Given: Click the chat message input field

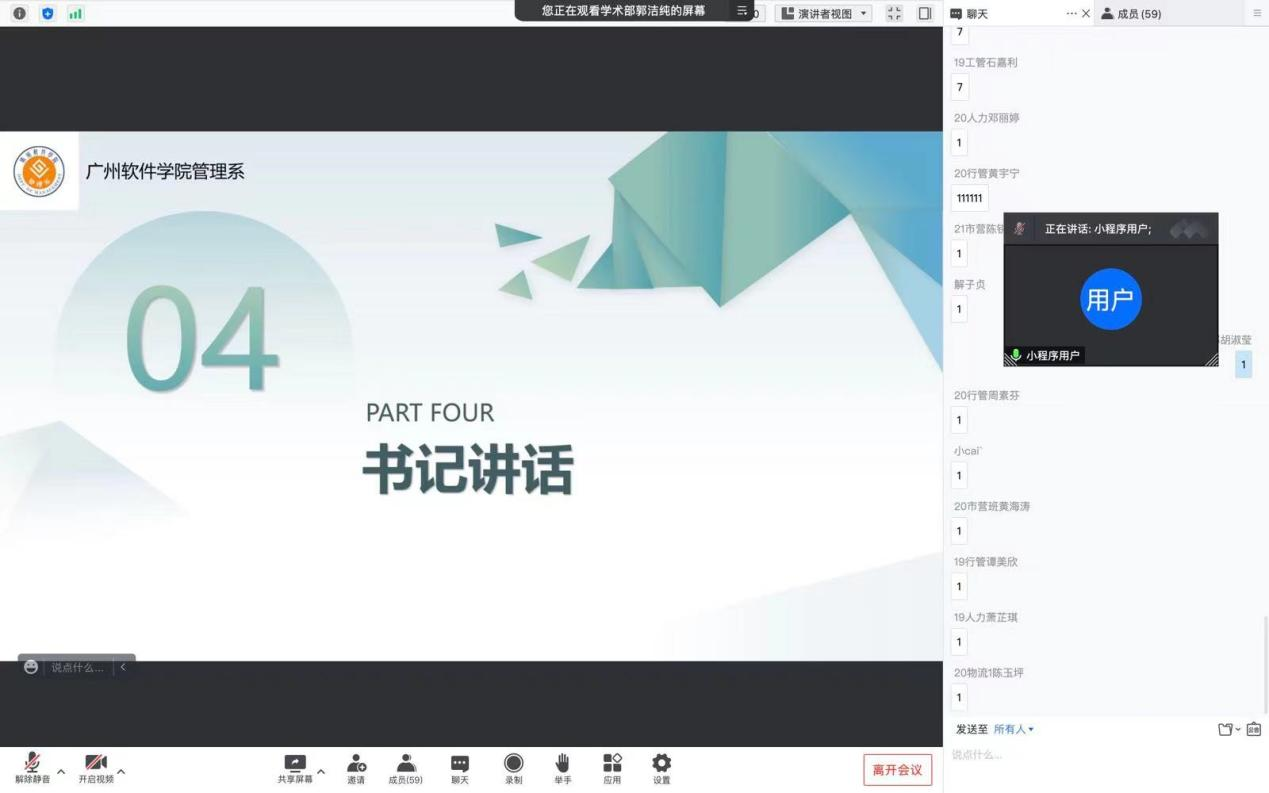Looking at the screenshot, I should (x=1100, y=755).
